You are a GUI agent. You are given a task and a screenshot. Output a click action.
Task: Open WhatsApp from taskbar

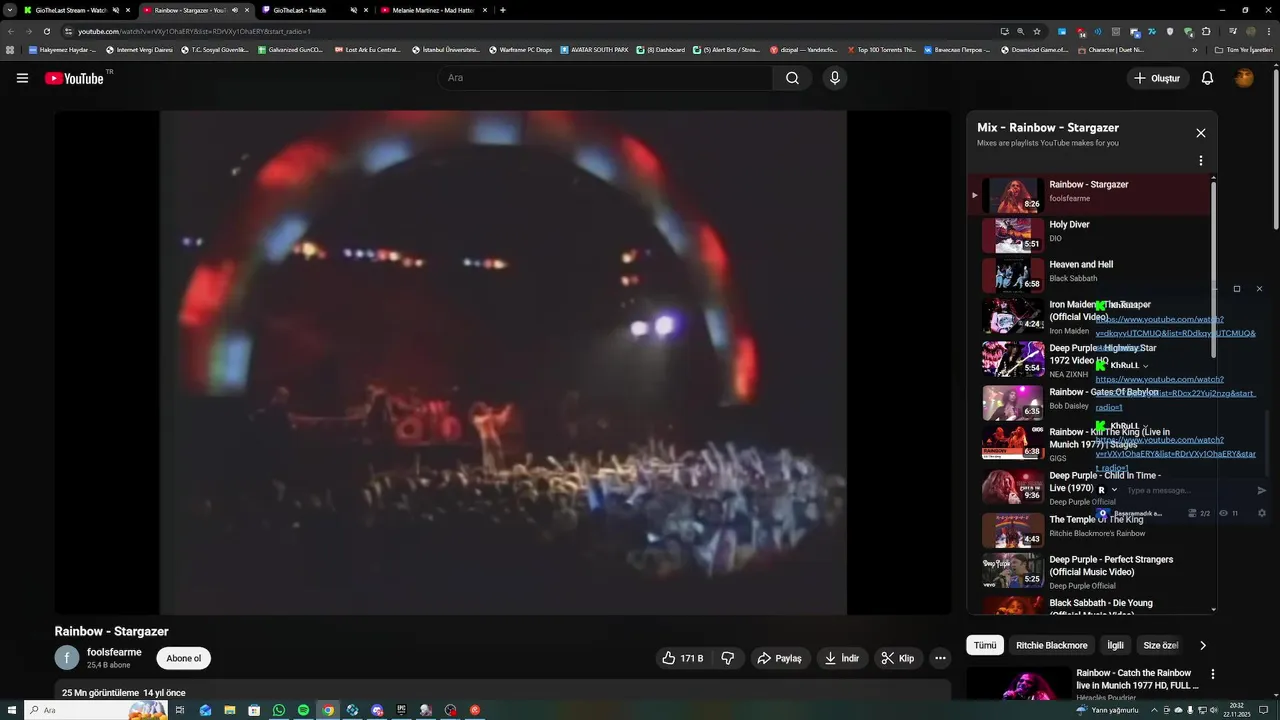click(x=279, y=710)
